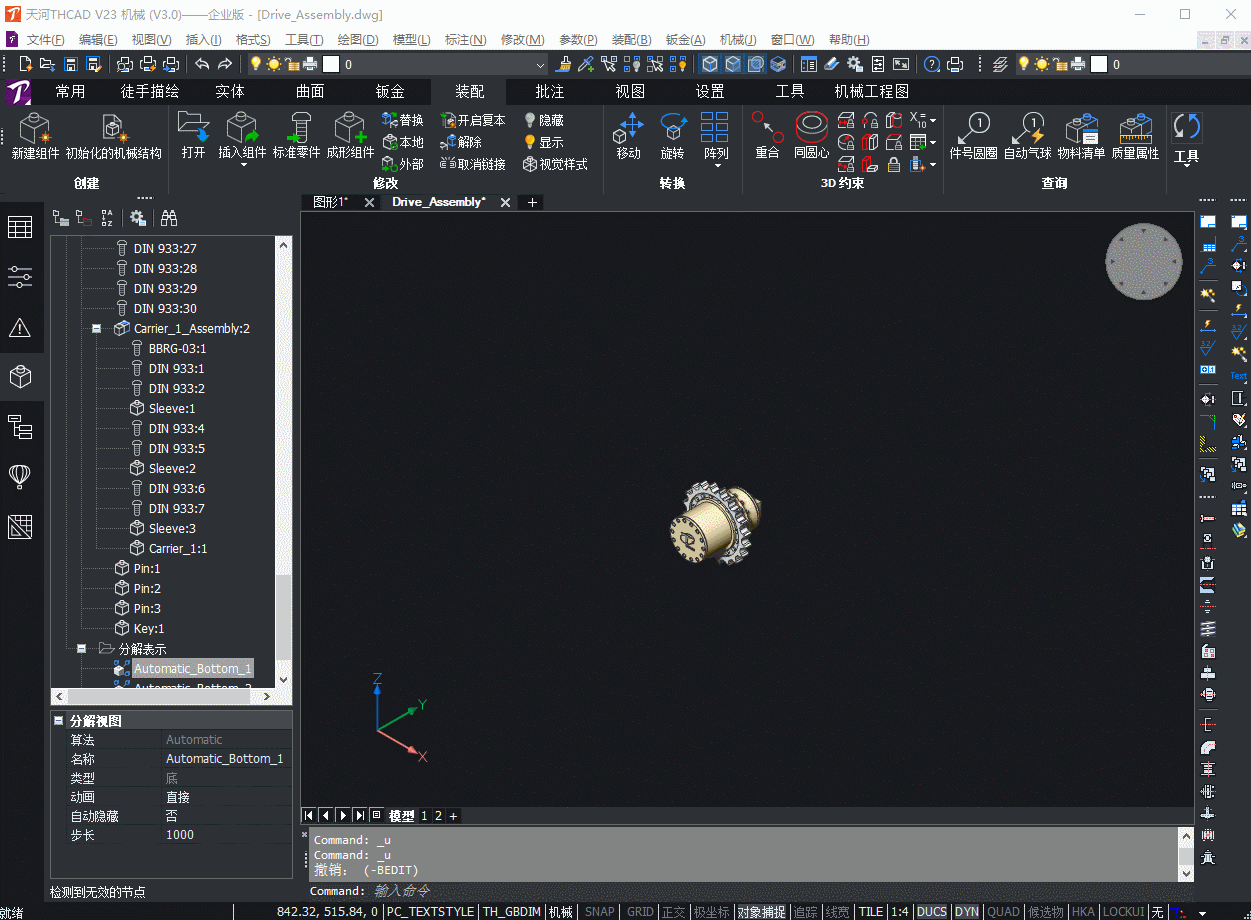Click the 质量属性 mass properties icon
The image size is (1251, 920).
(1135, 137)
